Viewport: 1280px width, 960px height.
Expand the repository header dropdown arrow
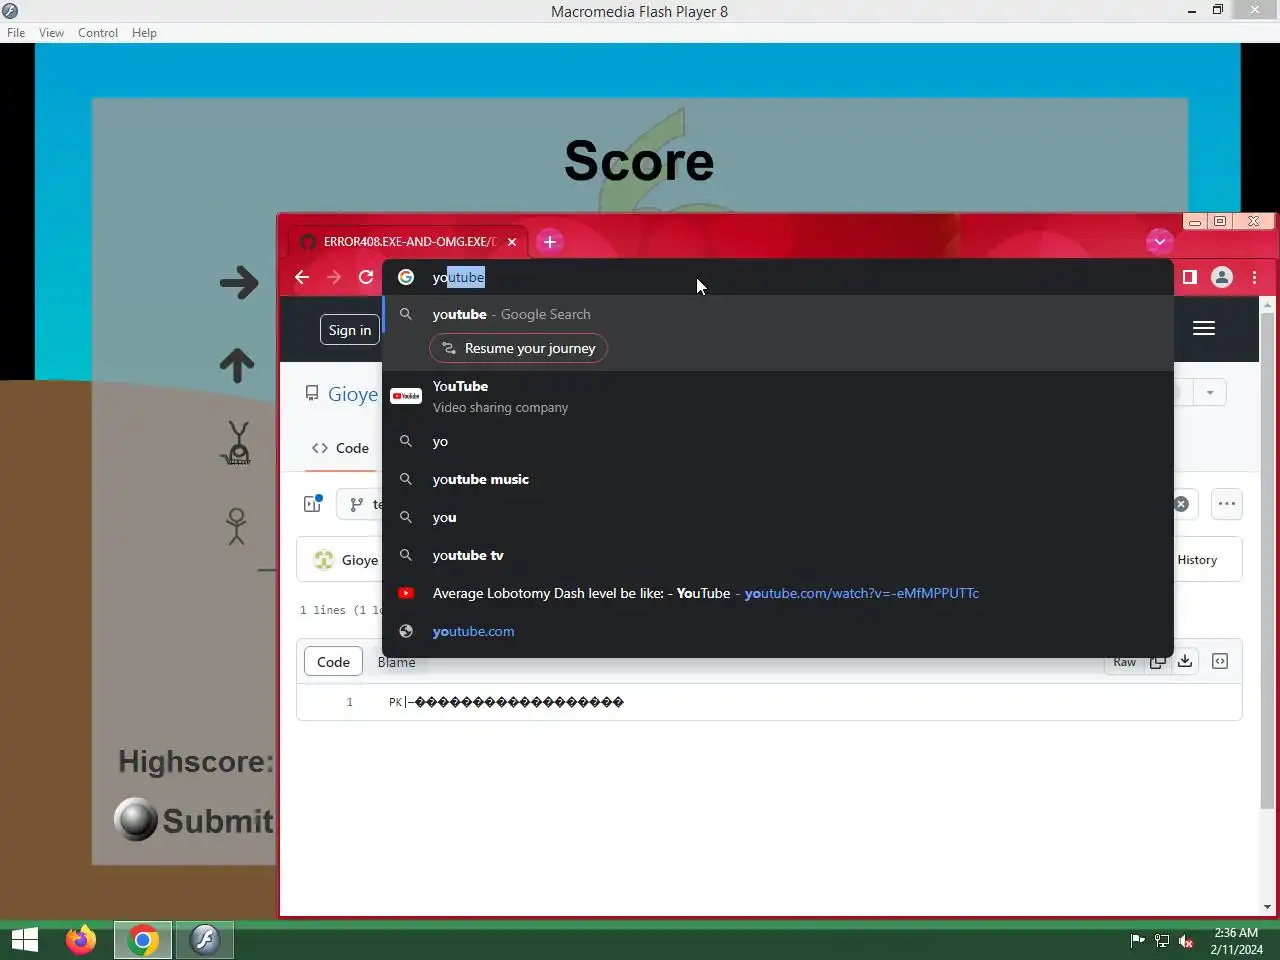[x=1210, y=393]
